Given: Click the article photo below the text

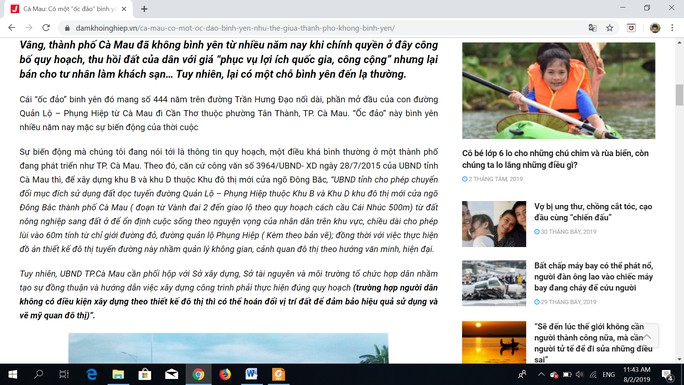Looking at the screenshot, I should [228, 348].
